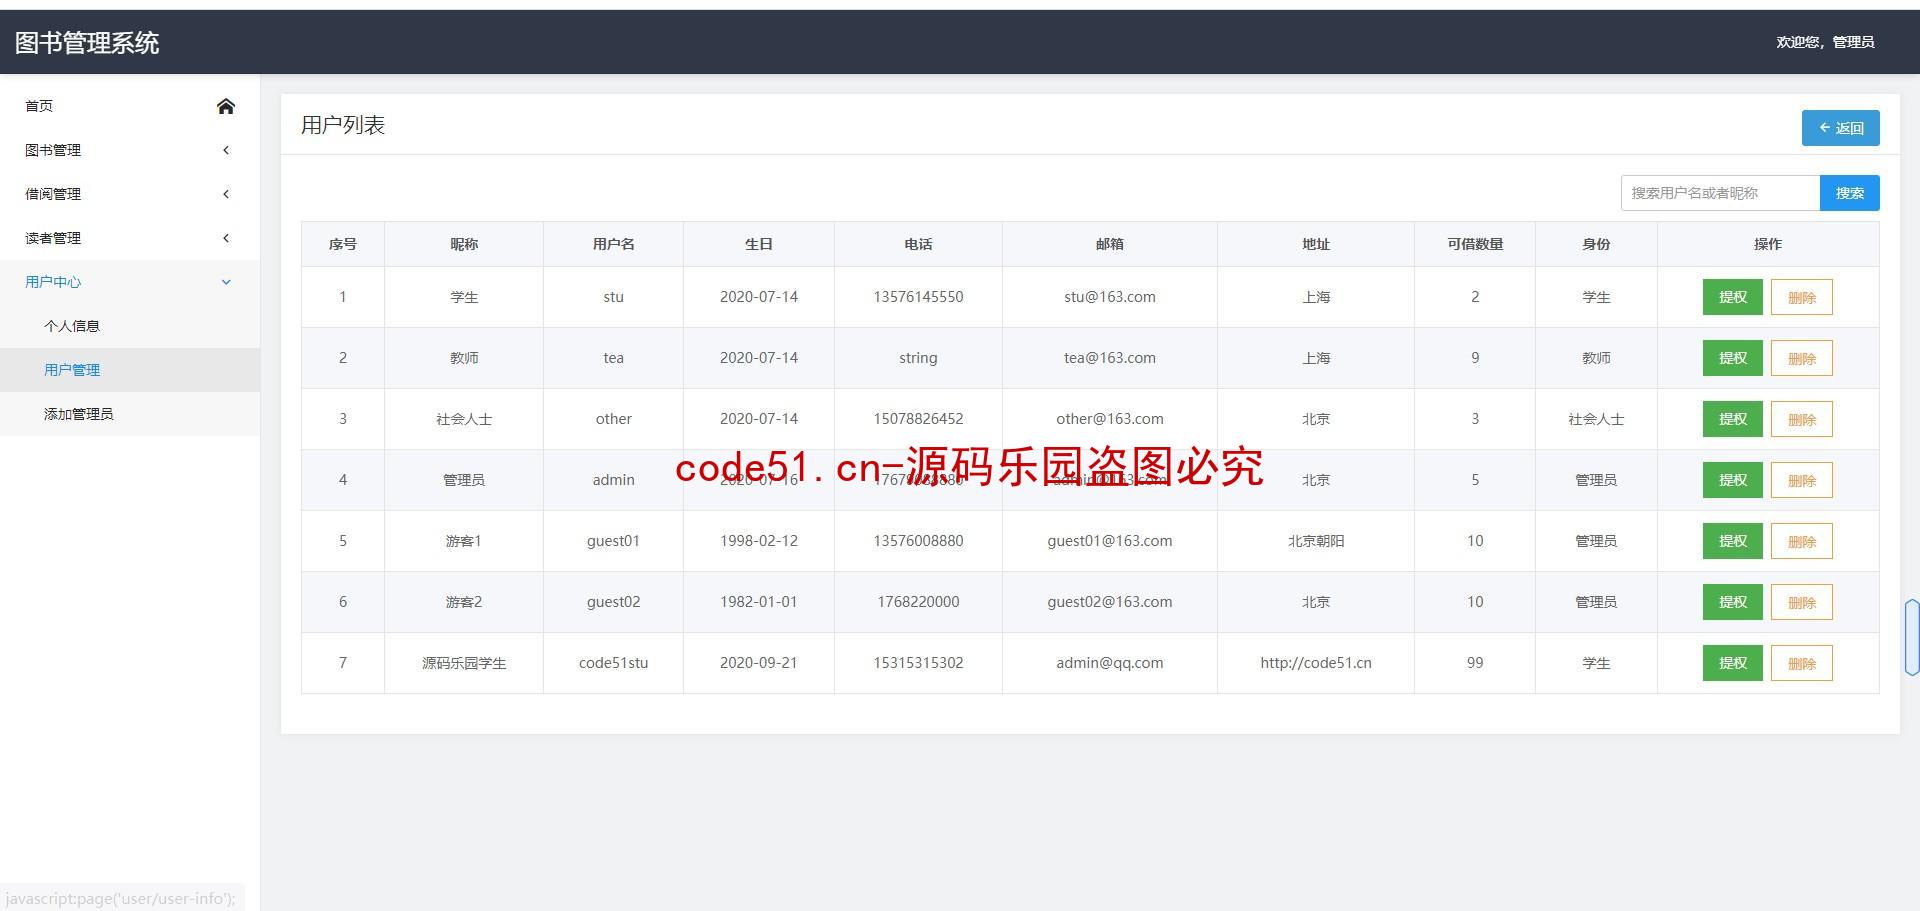The height and width of the screenshot is (911, 1920).
Task: Click the admin@qq.com email cell
Action: (x=1110, y=663)
